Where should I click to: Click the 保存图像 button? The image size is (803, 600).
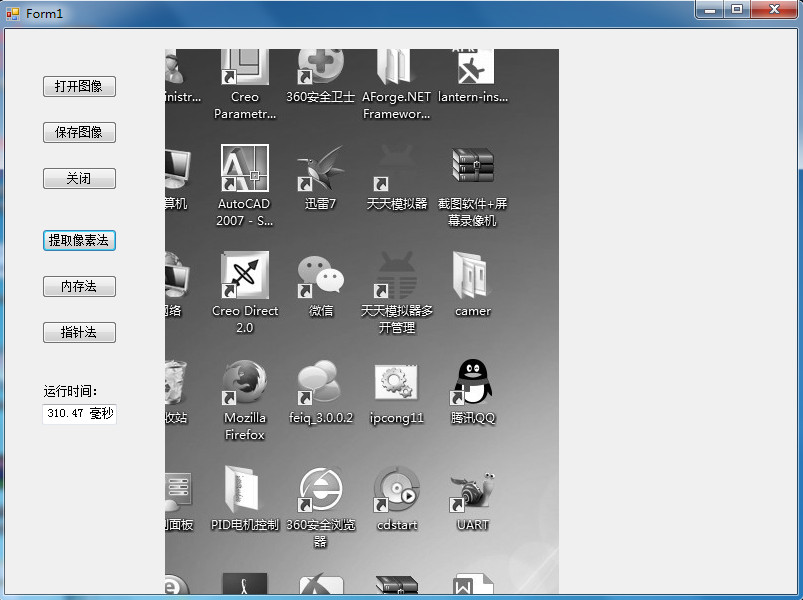79,132
